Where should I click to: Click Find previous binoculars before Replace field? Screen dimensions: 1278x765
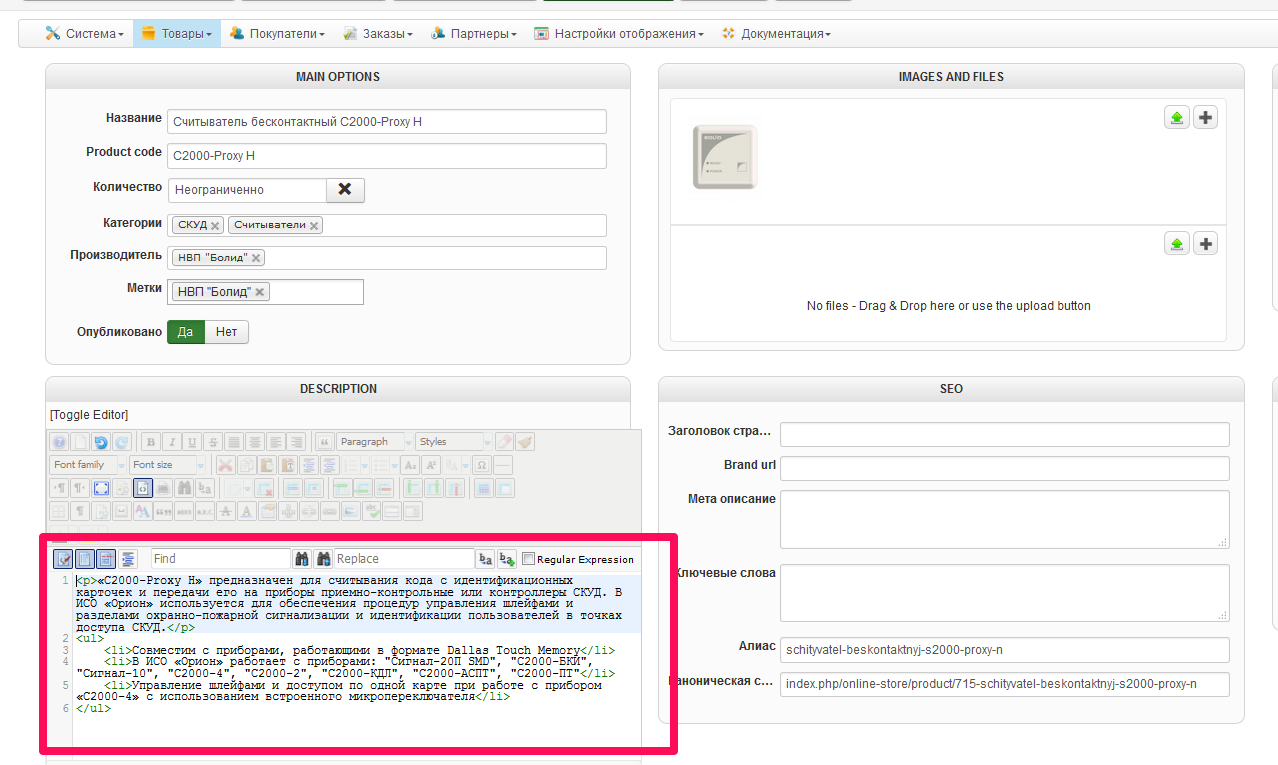[x=323, y=559]
